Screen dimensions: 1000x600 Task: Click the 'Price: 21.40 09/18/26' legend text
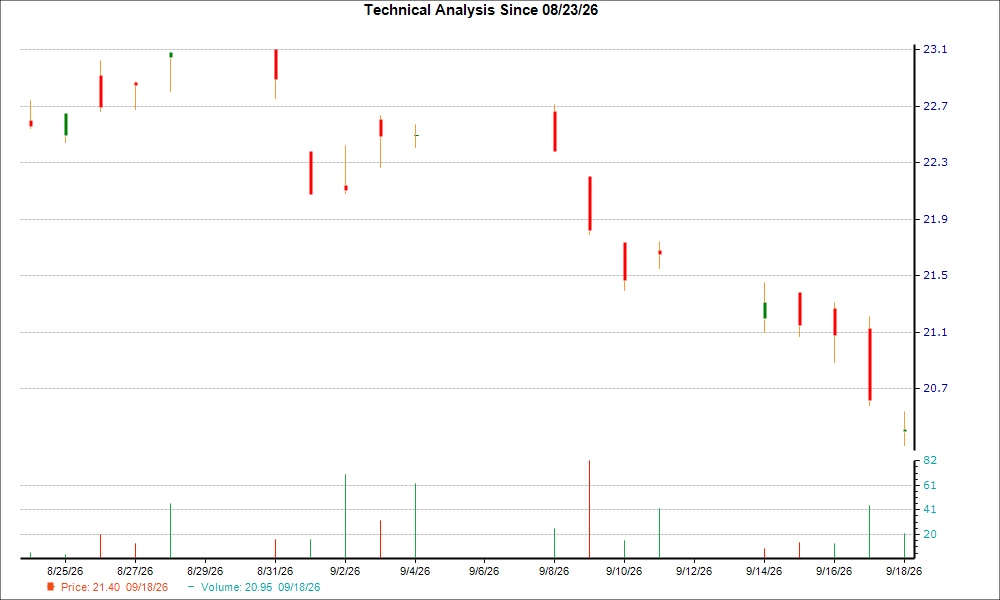[x=115, y=587]
